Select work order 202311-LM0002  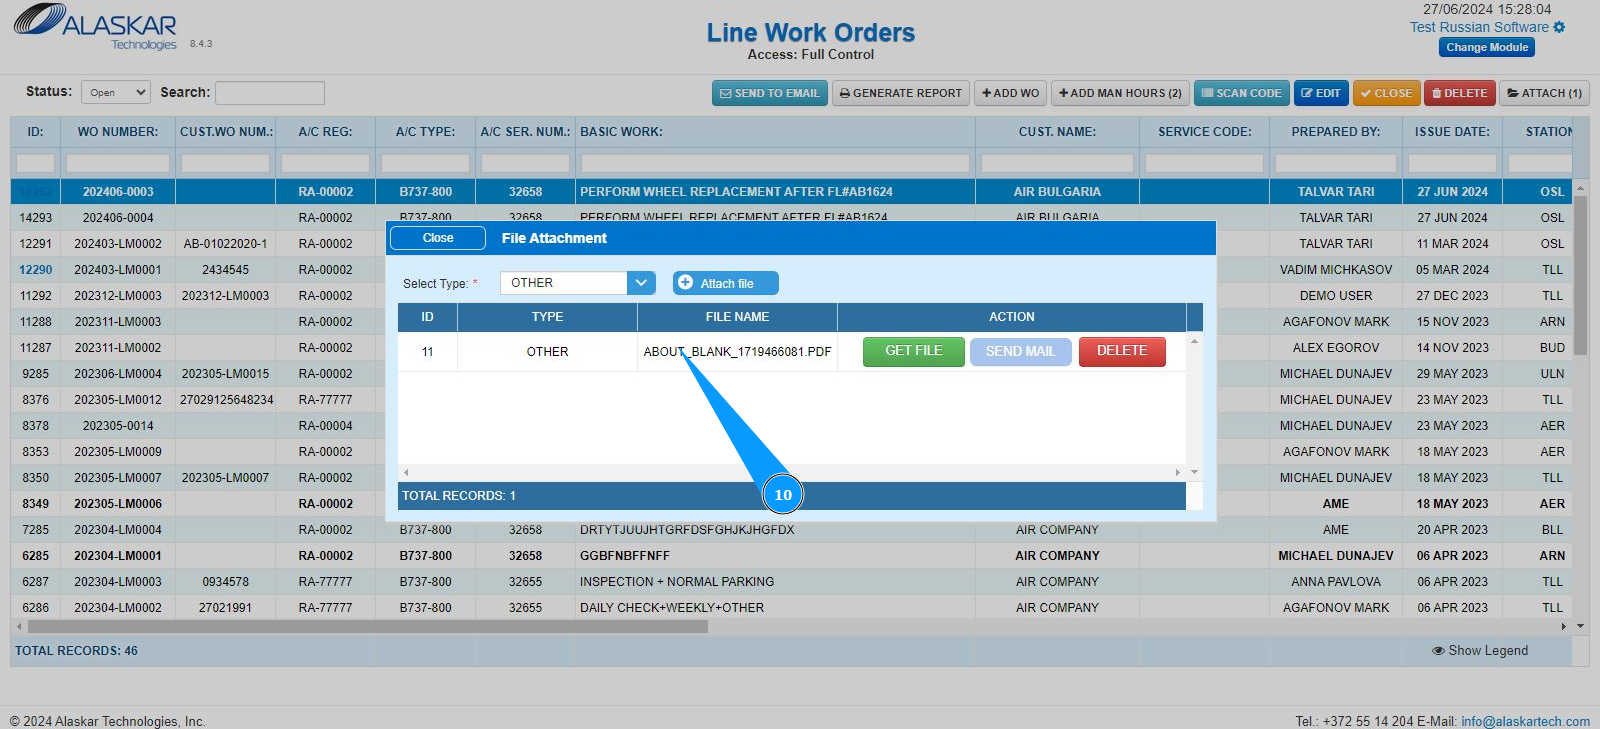point(118,348)
